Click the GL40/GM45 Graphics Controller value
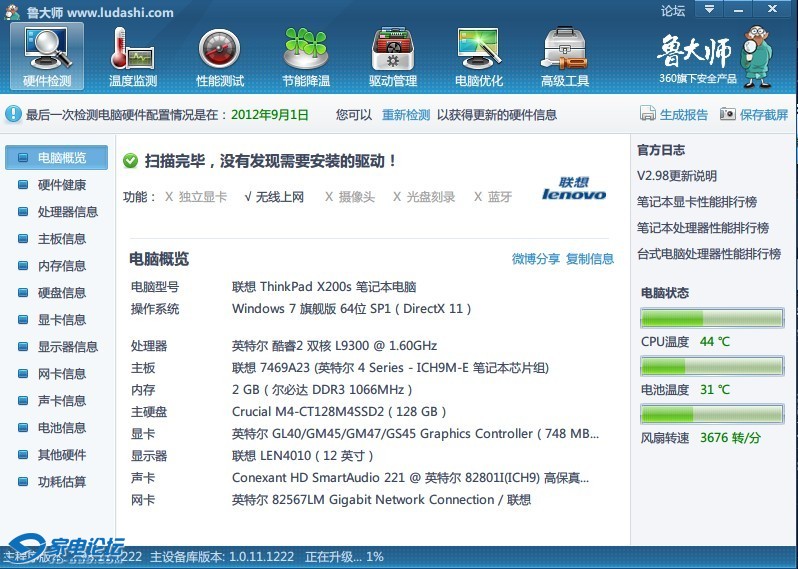 pyautogui.click(x=415, y=434)
